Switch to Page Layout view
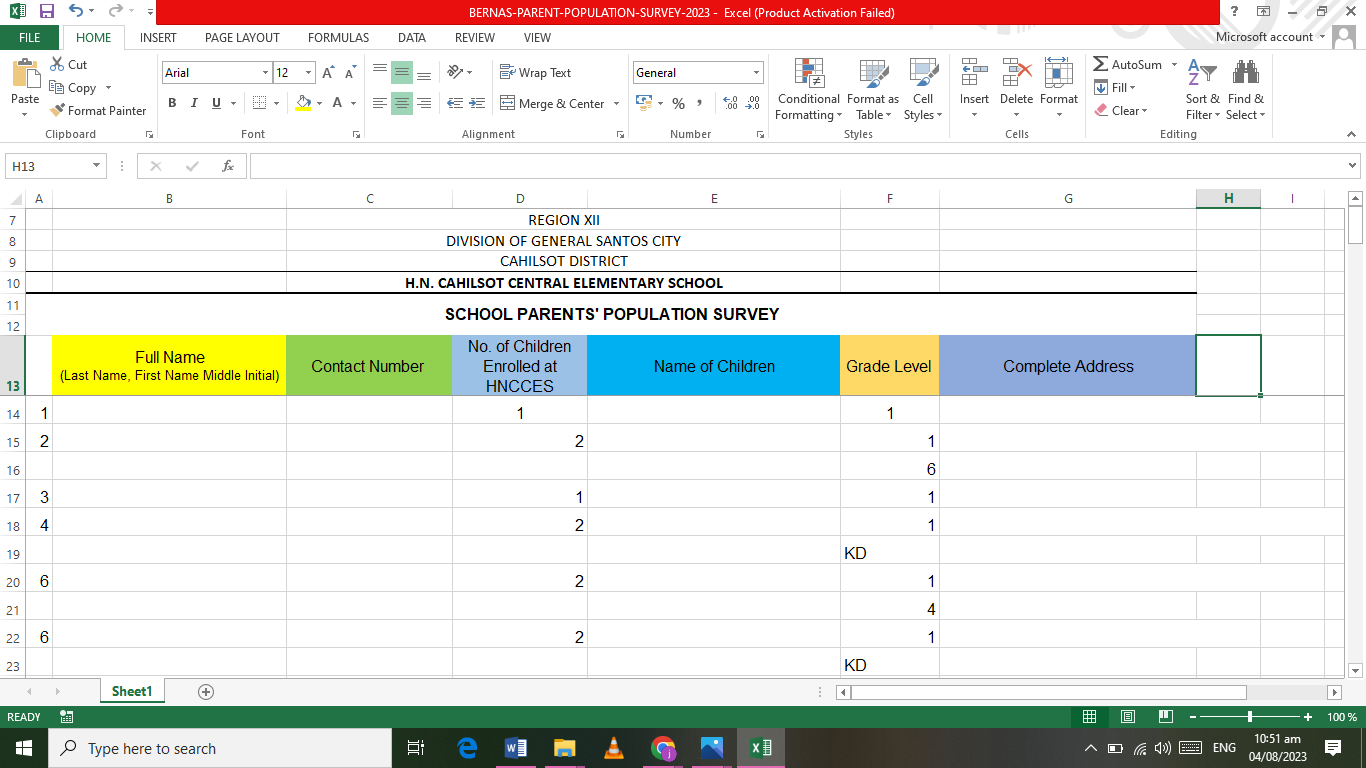 click(x=1128, y=717)
